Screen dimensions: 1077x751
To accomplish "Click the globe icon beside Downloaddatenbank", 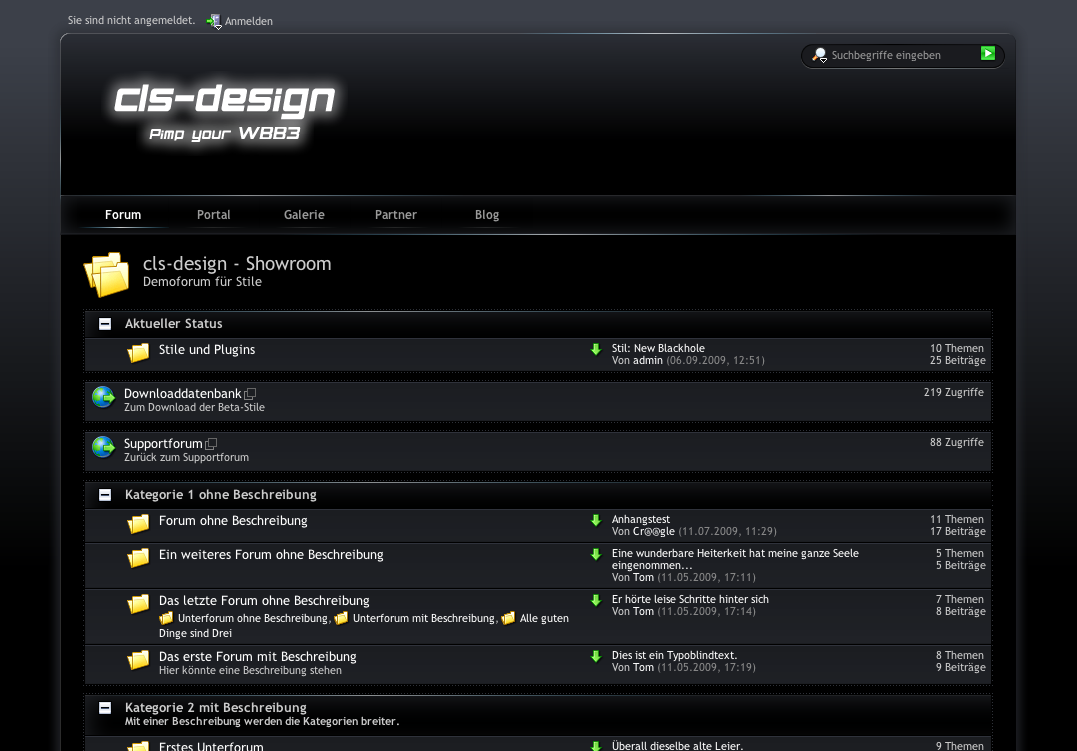I will [103, 397].
